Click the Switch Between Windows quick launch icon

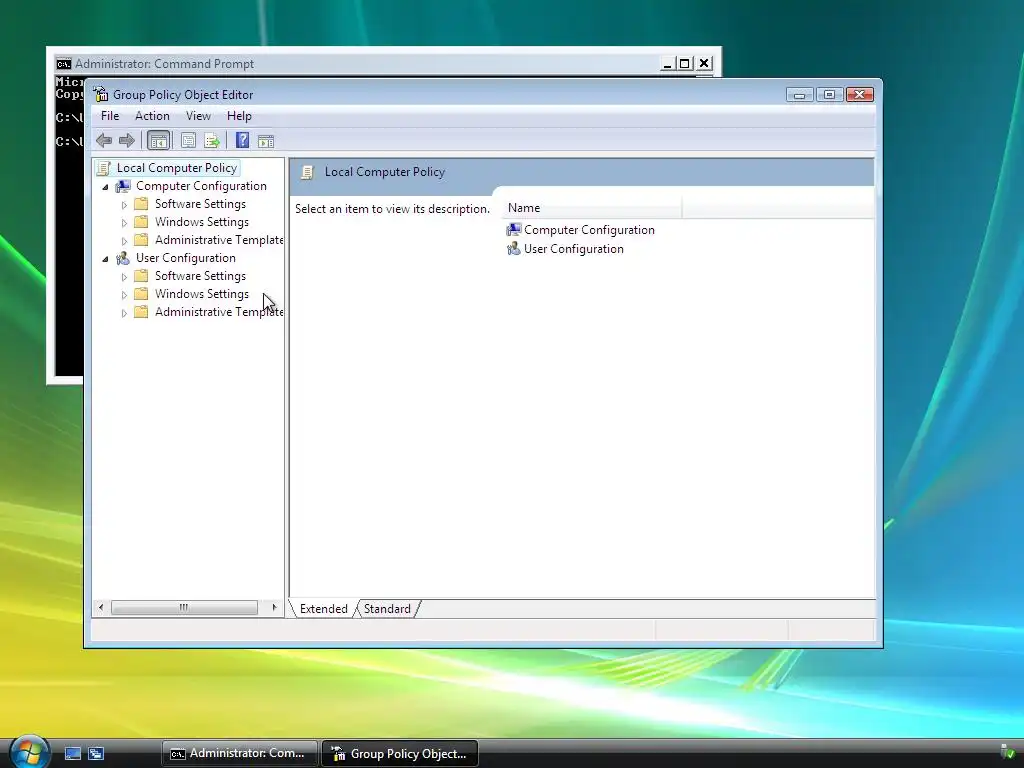96,754
